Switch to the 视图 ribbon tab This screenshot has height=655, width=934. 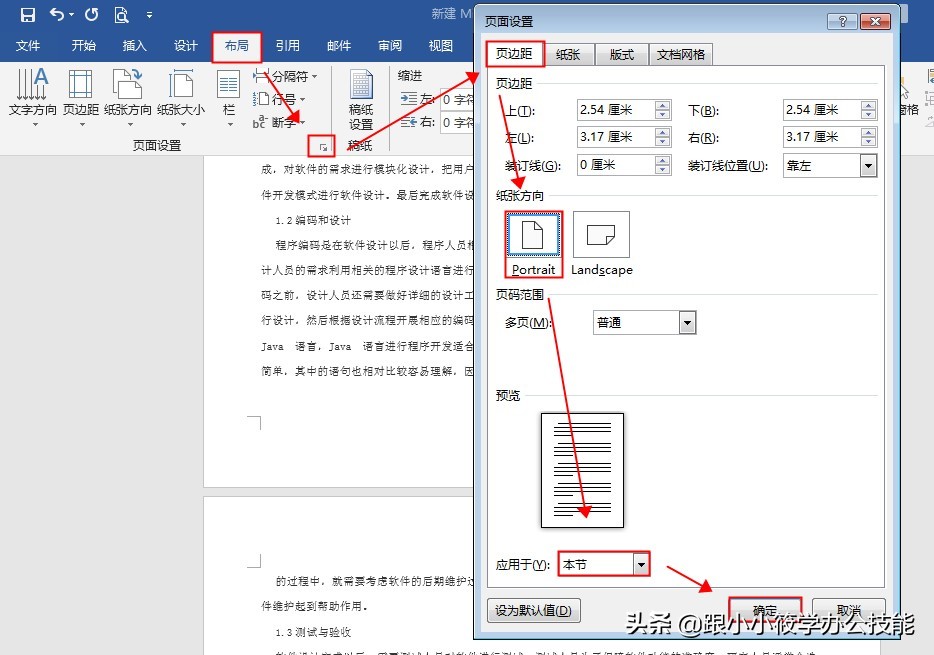click(441, 46)
